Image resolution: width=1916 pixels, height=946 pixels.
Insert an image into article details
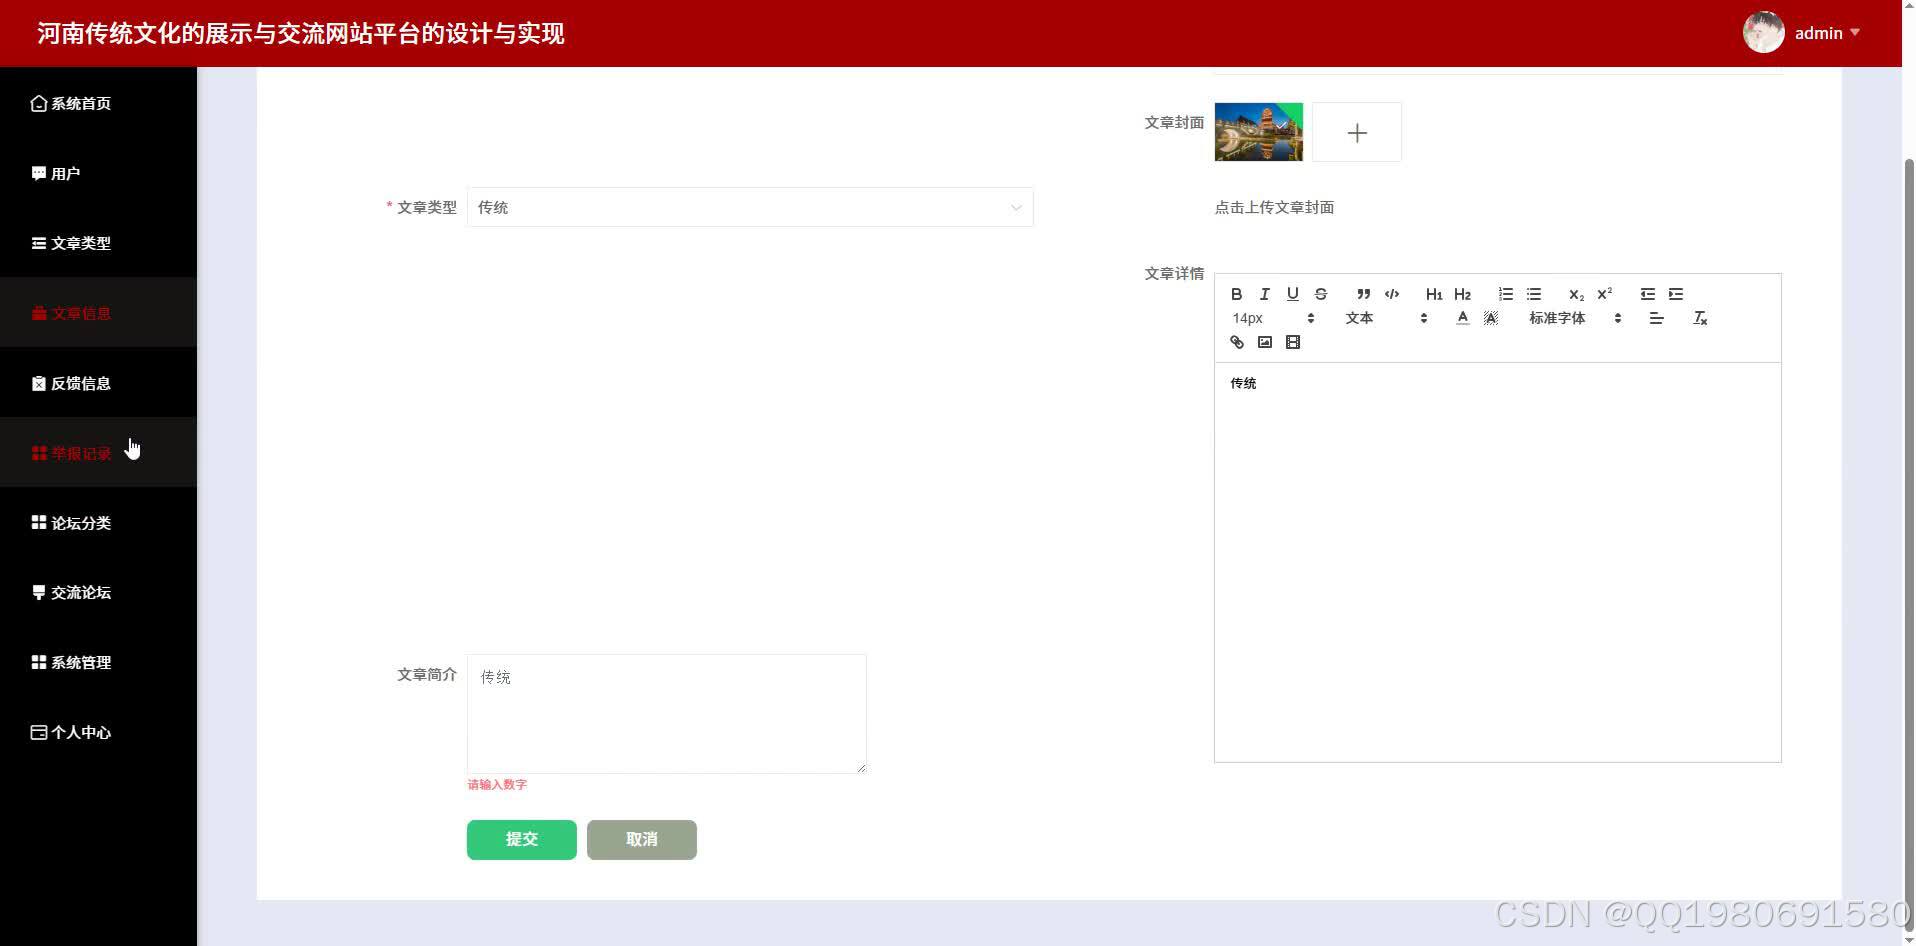1264,342
